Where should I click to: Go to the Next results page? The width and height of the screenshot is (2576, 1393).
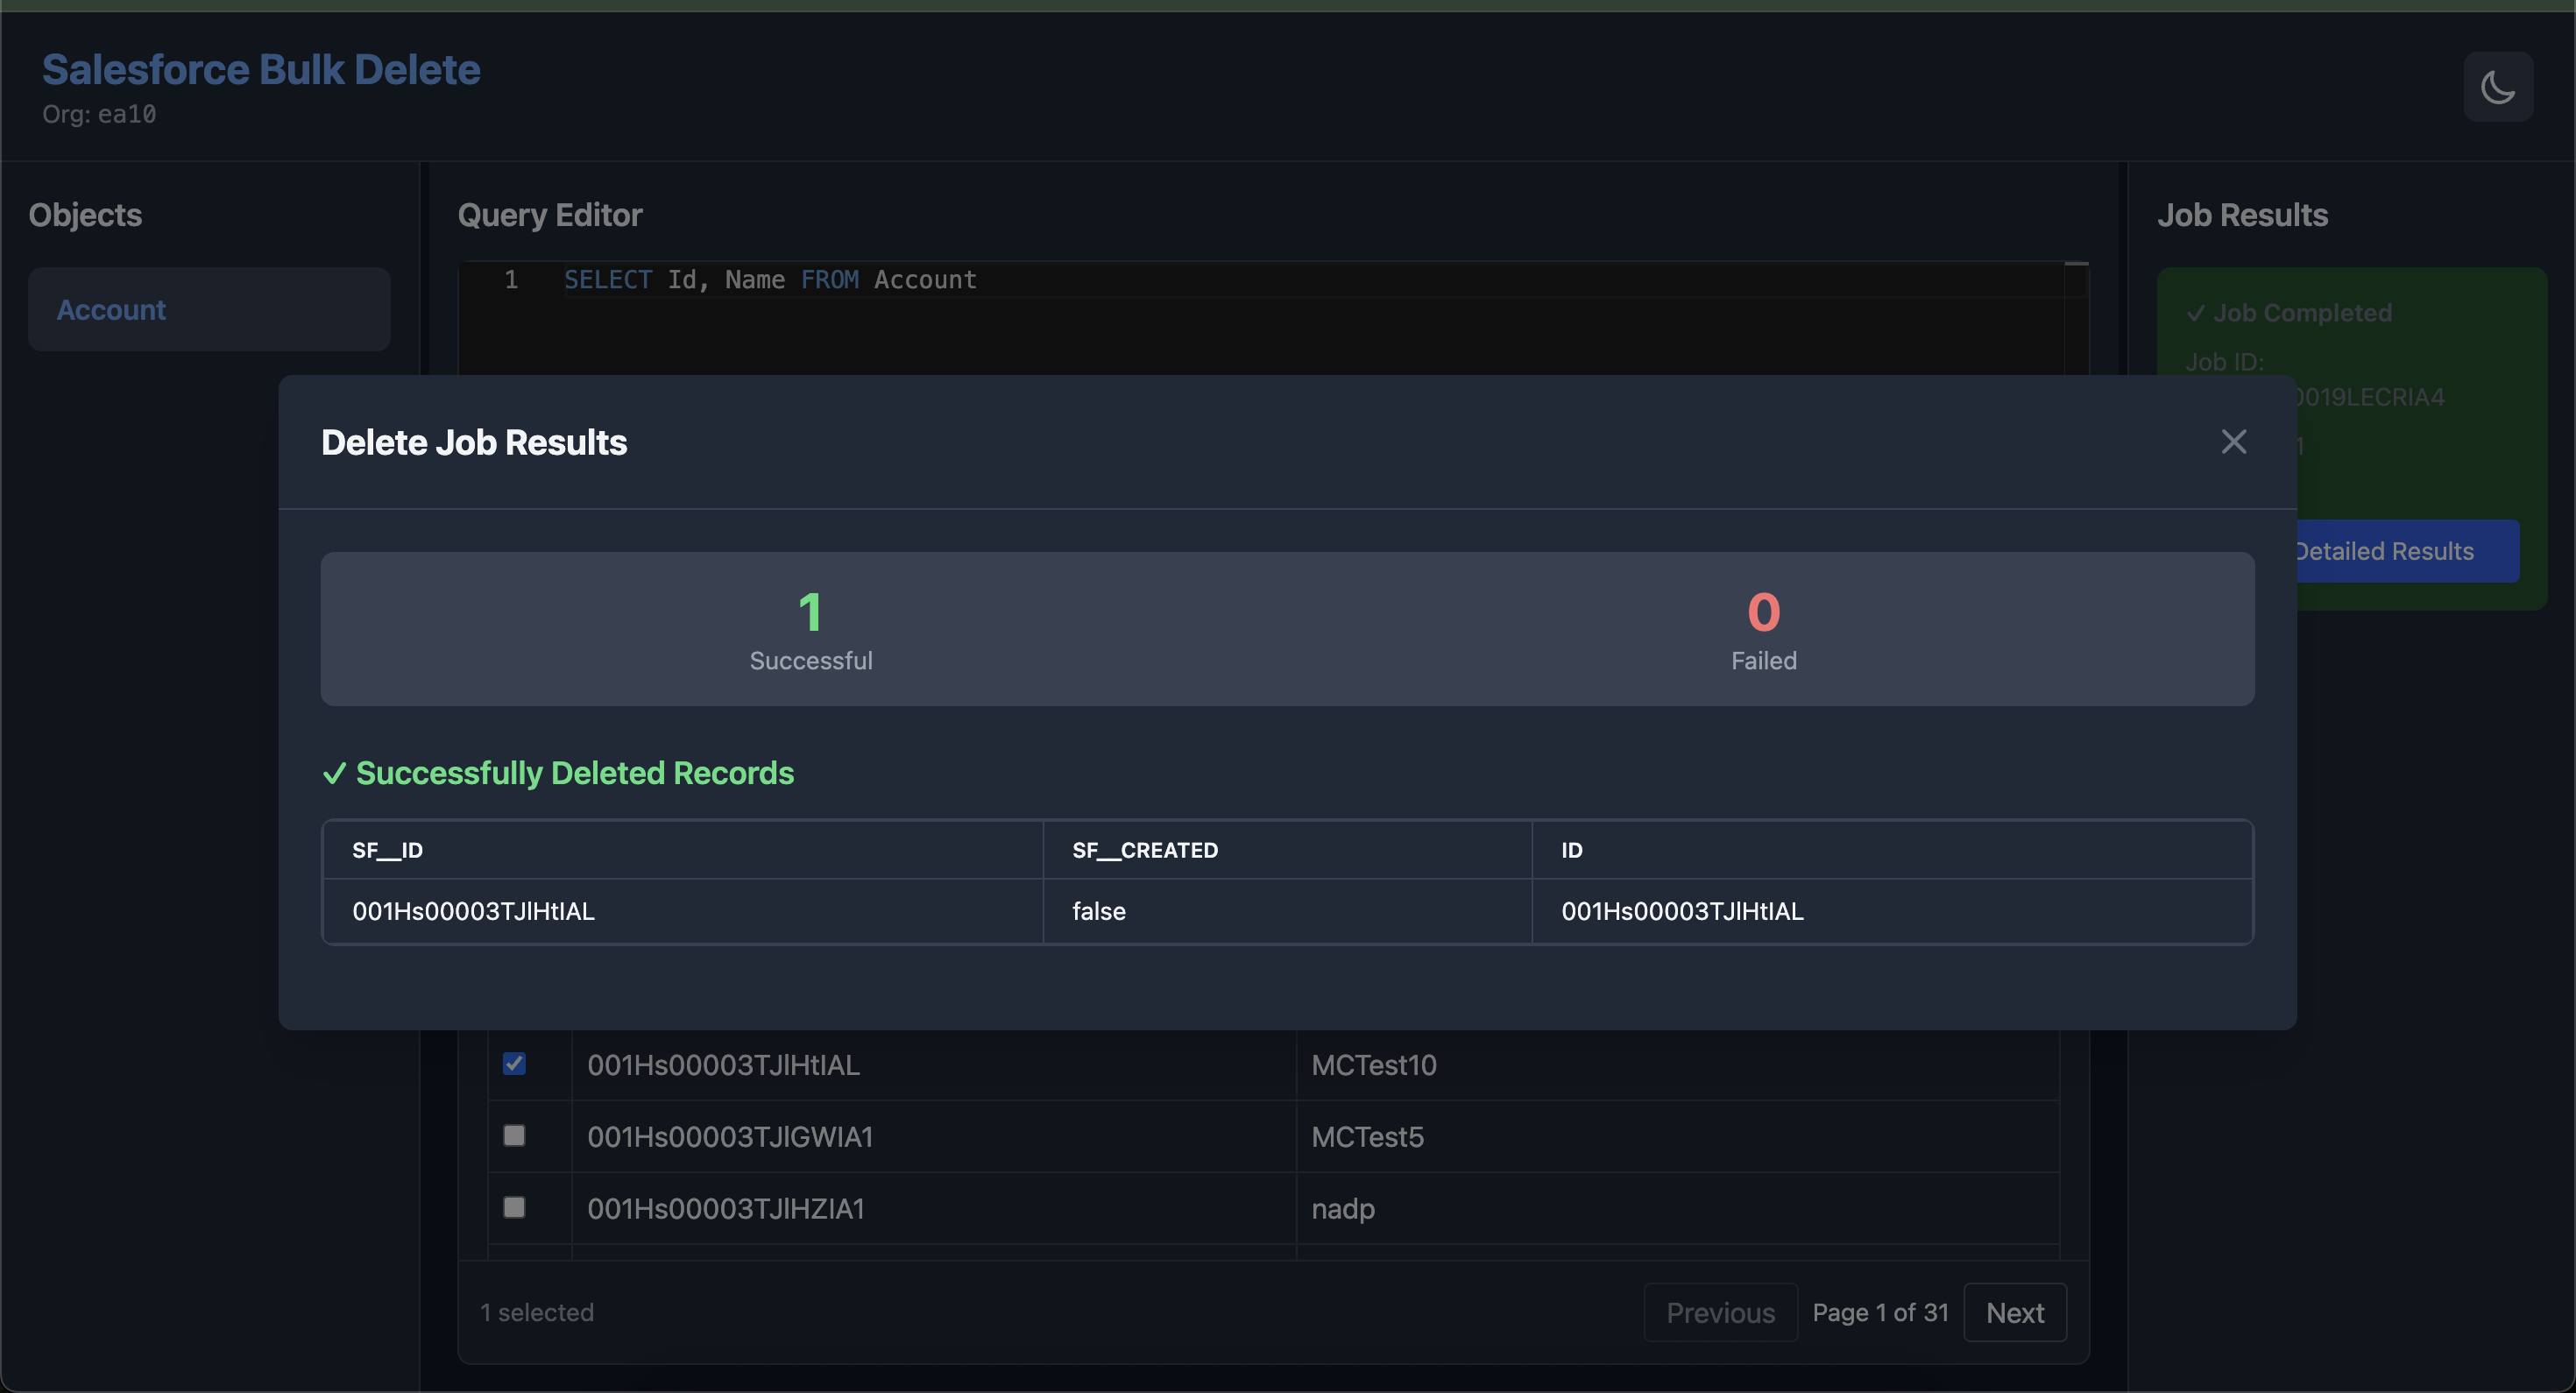tap(2014, 1312)
